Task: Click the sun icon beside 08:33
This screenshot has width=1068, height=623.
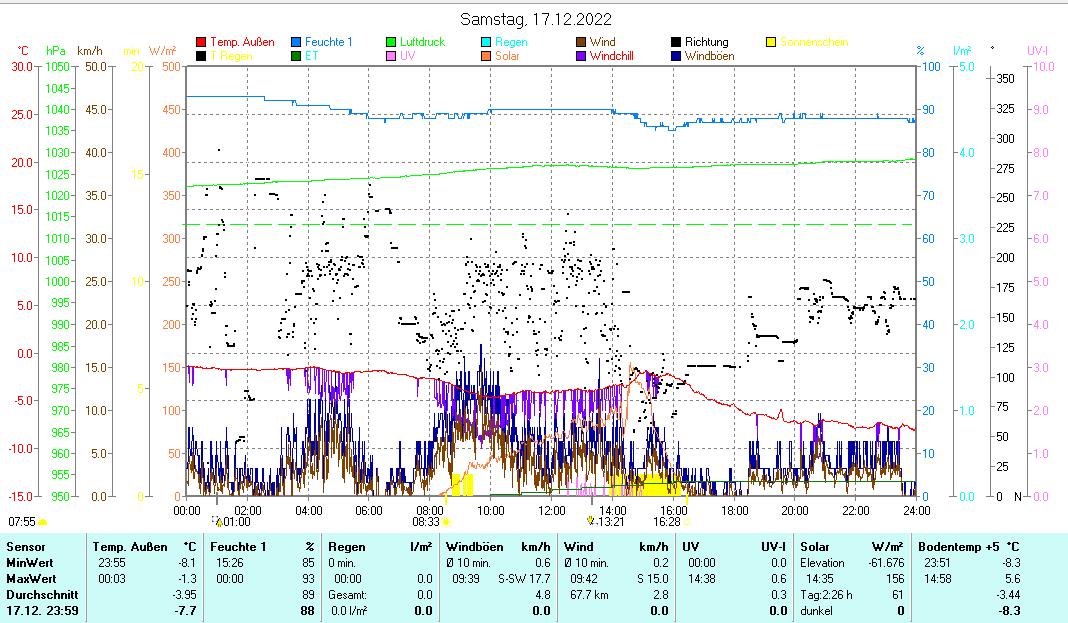Action: 446,521
